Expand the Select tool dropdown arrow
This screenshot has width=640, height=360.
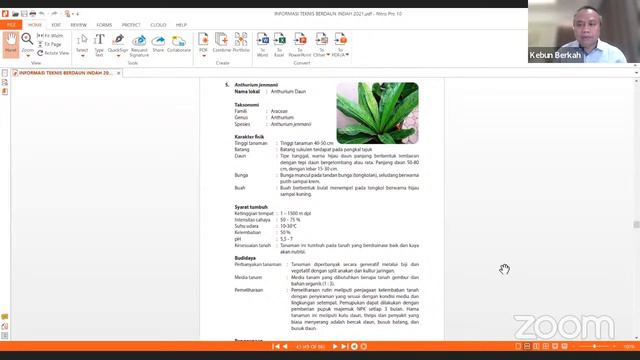(82, 56)
